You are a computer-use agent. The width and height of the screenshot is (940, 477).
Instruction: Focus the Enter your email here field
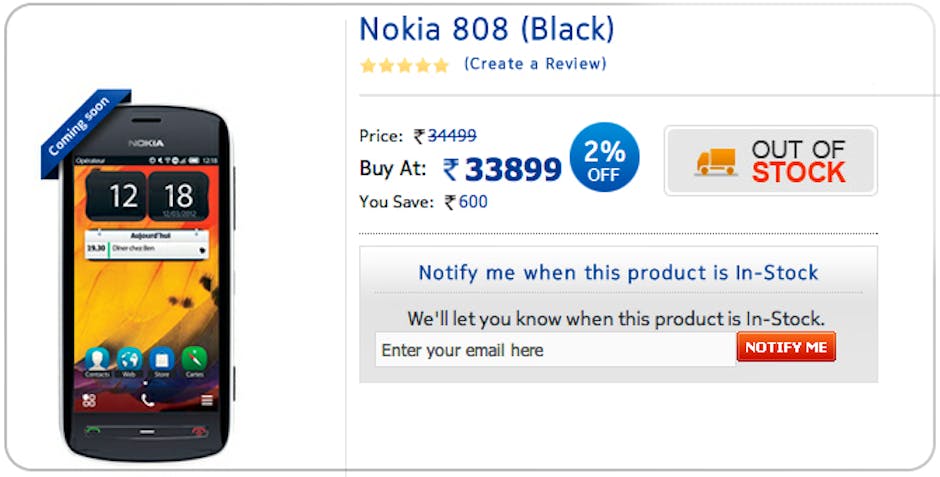(555, 349)
